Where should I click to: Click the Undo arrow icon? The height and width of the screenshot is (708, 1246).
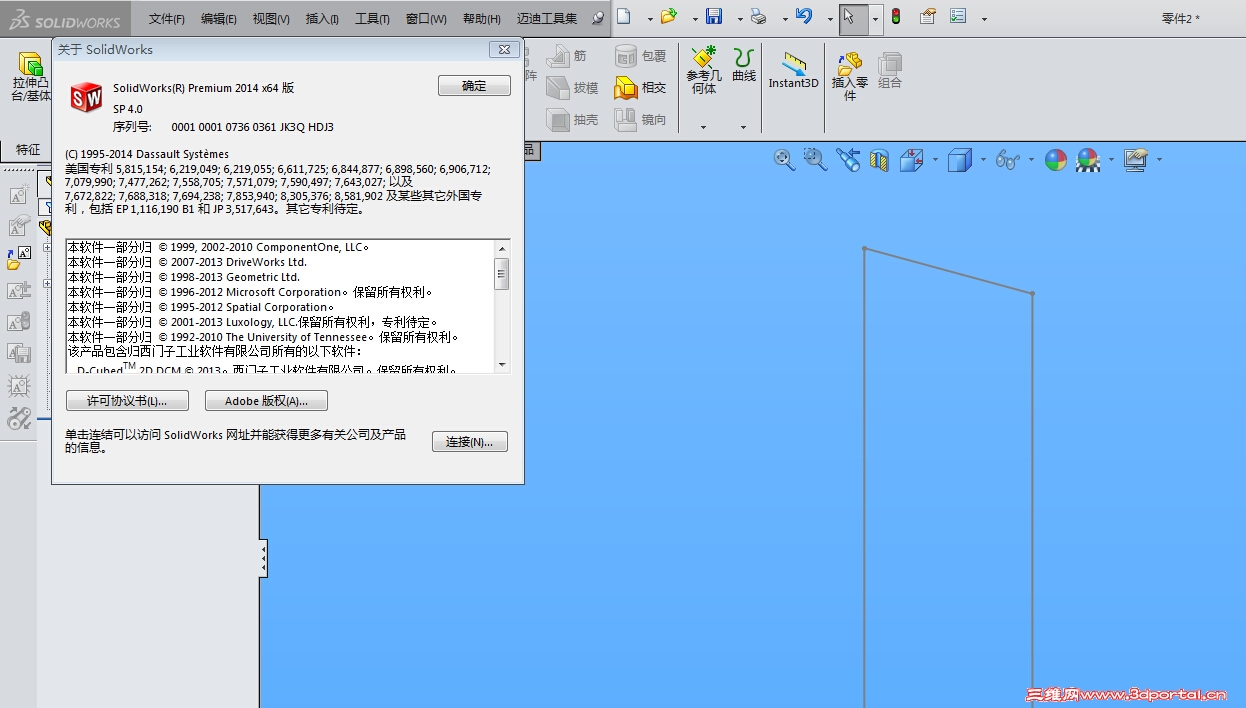(x=804, y=17)
